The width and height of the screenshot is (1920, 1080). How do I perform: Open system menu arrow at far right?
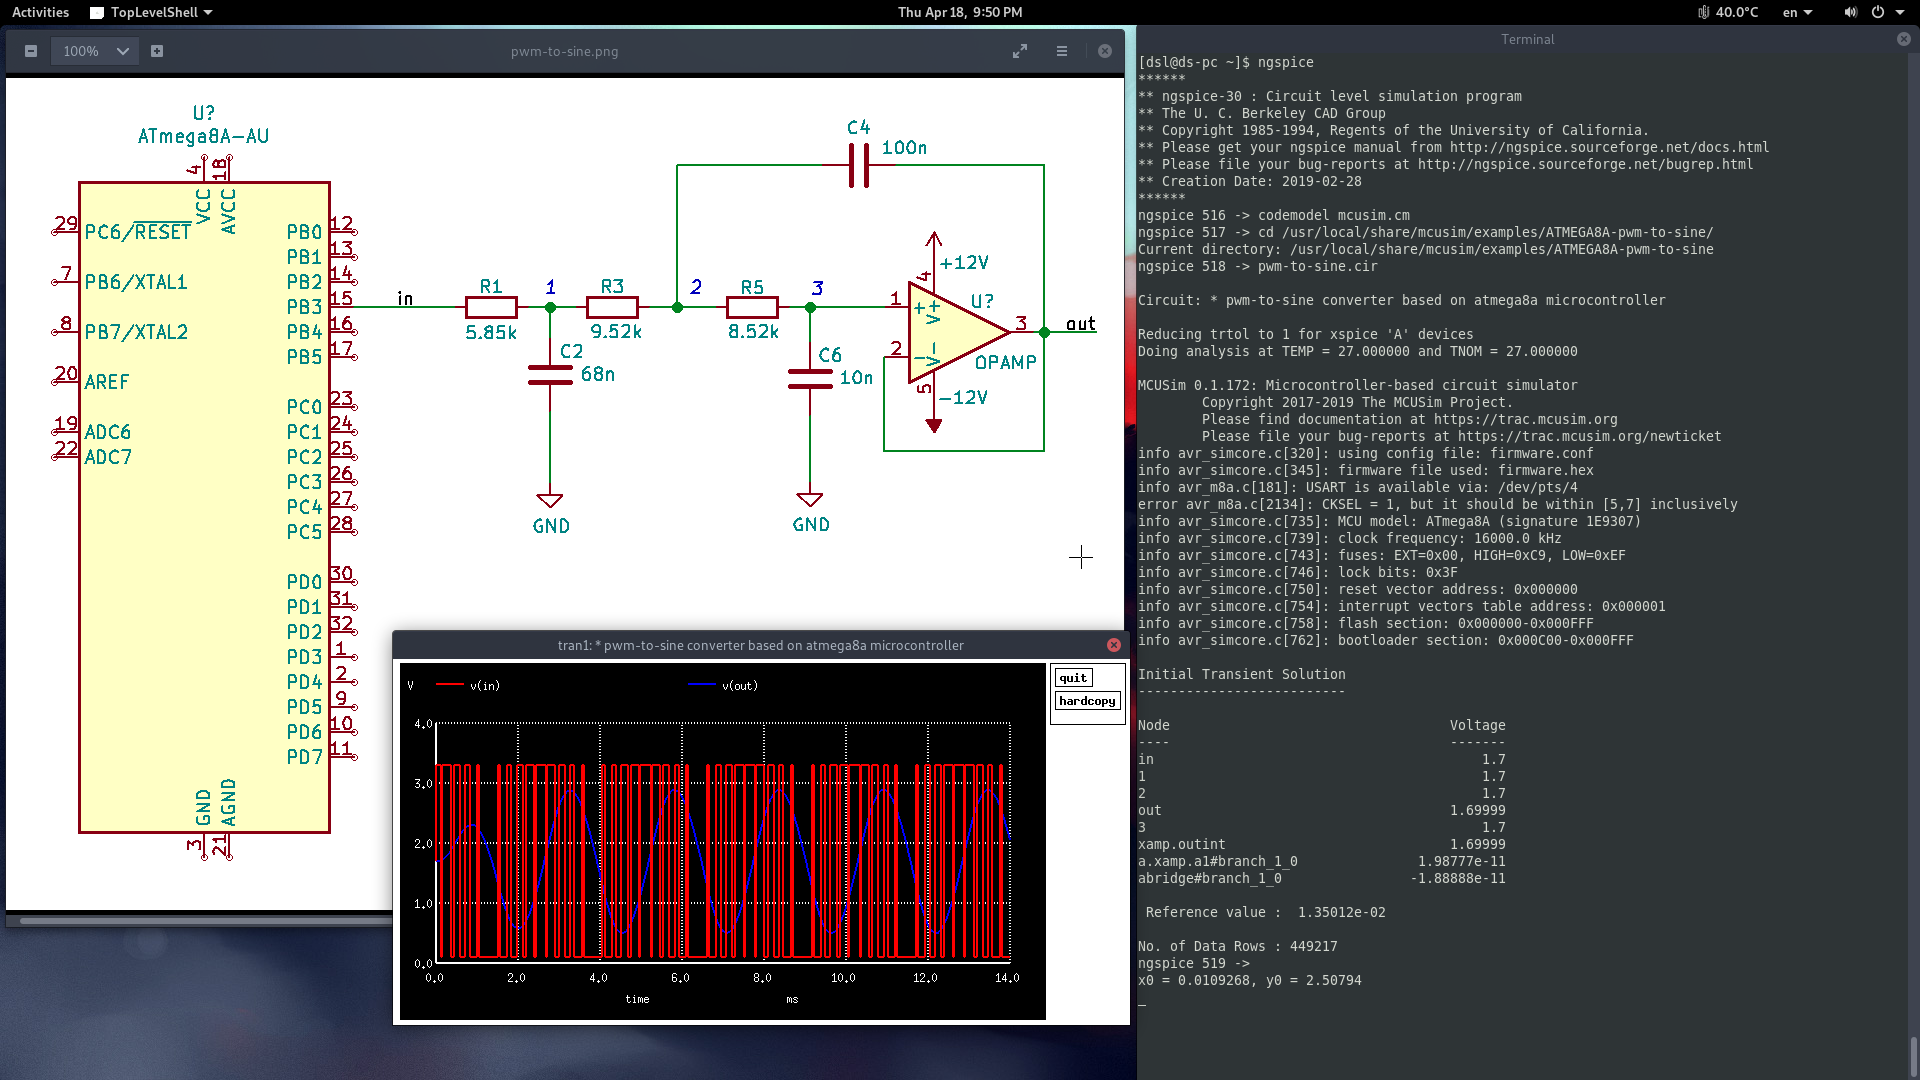pyautogui.click(x=1900, y=12)
